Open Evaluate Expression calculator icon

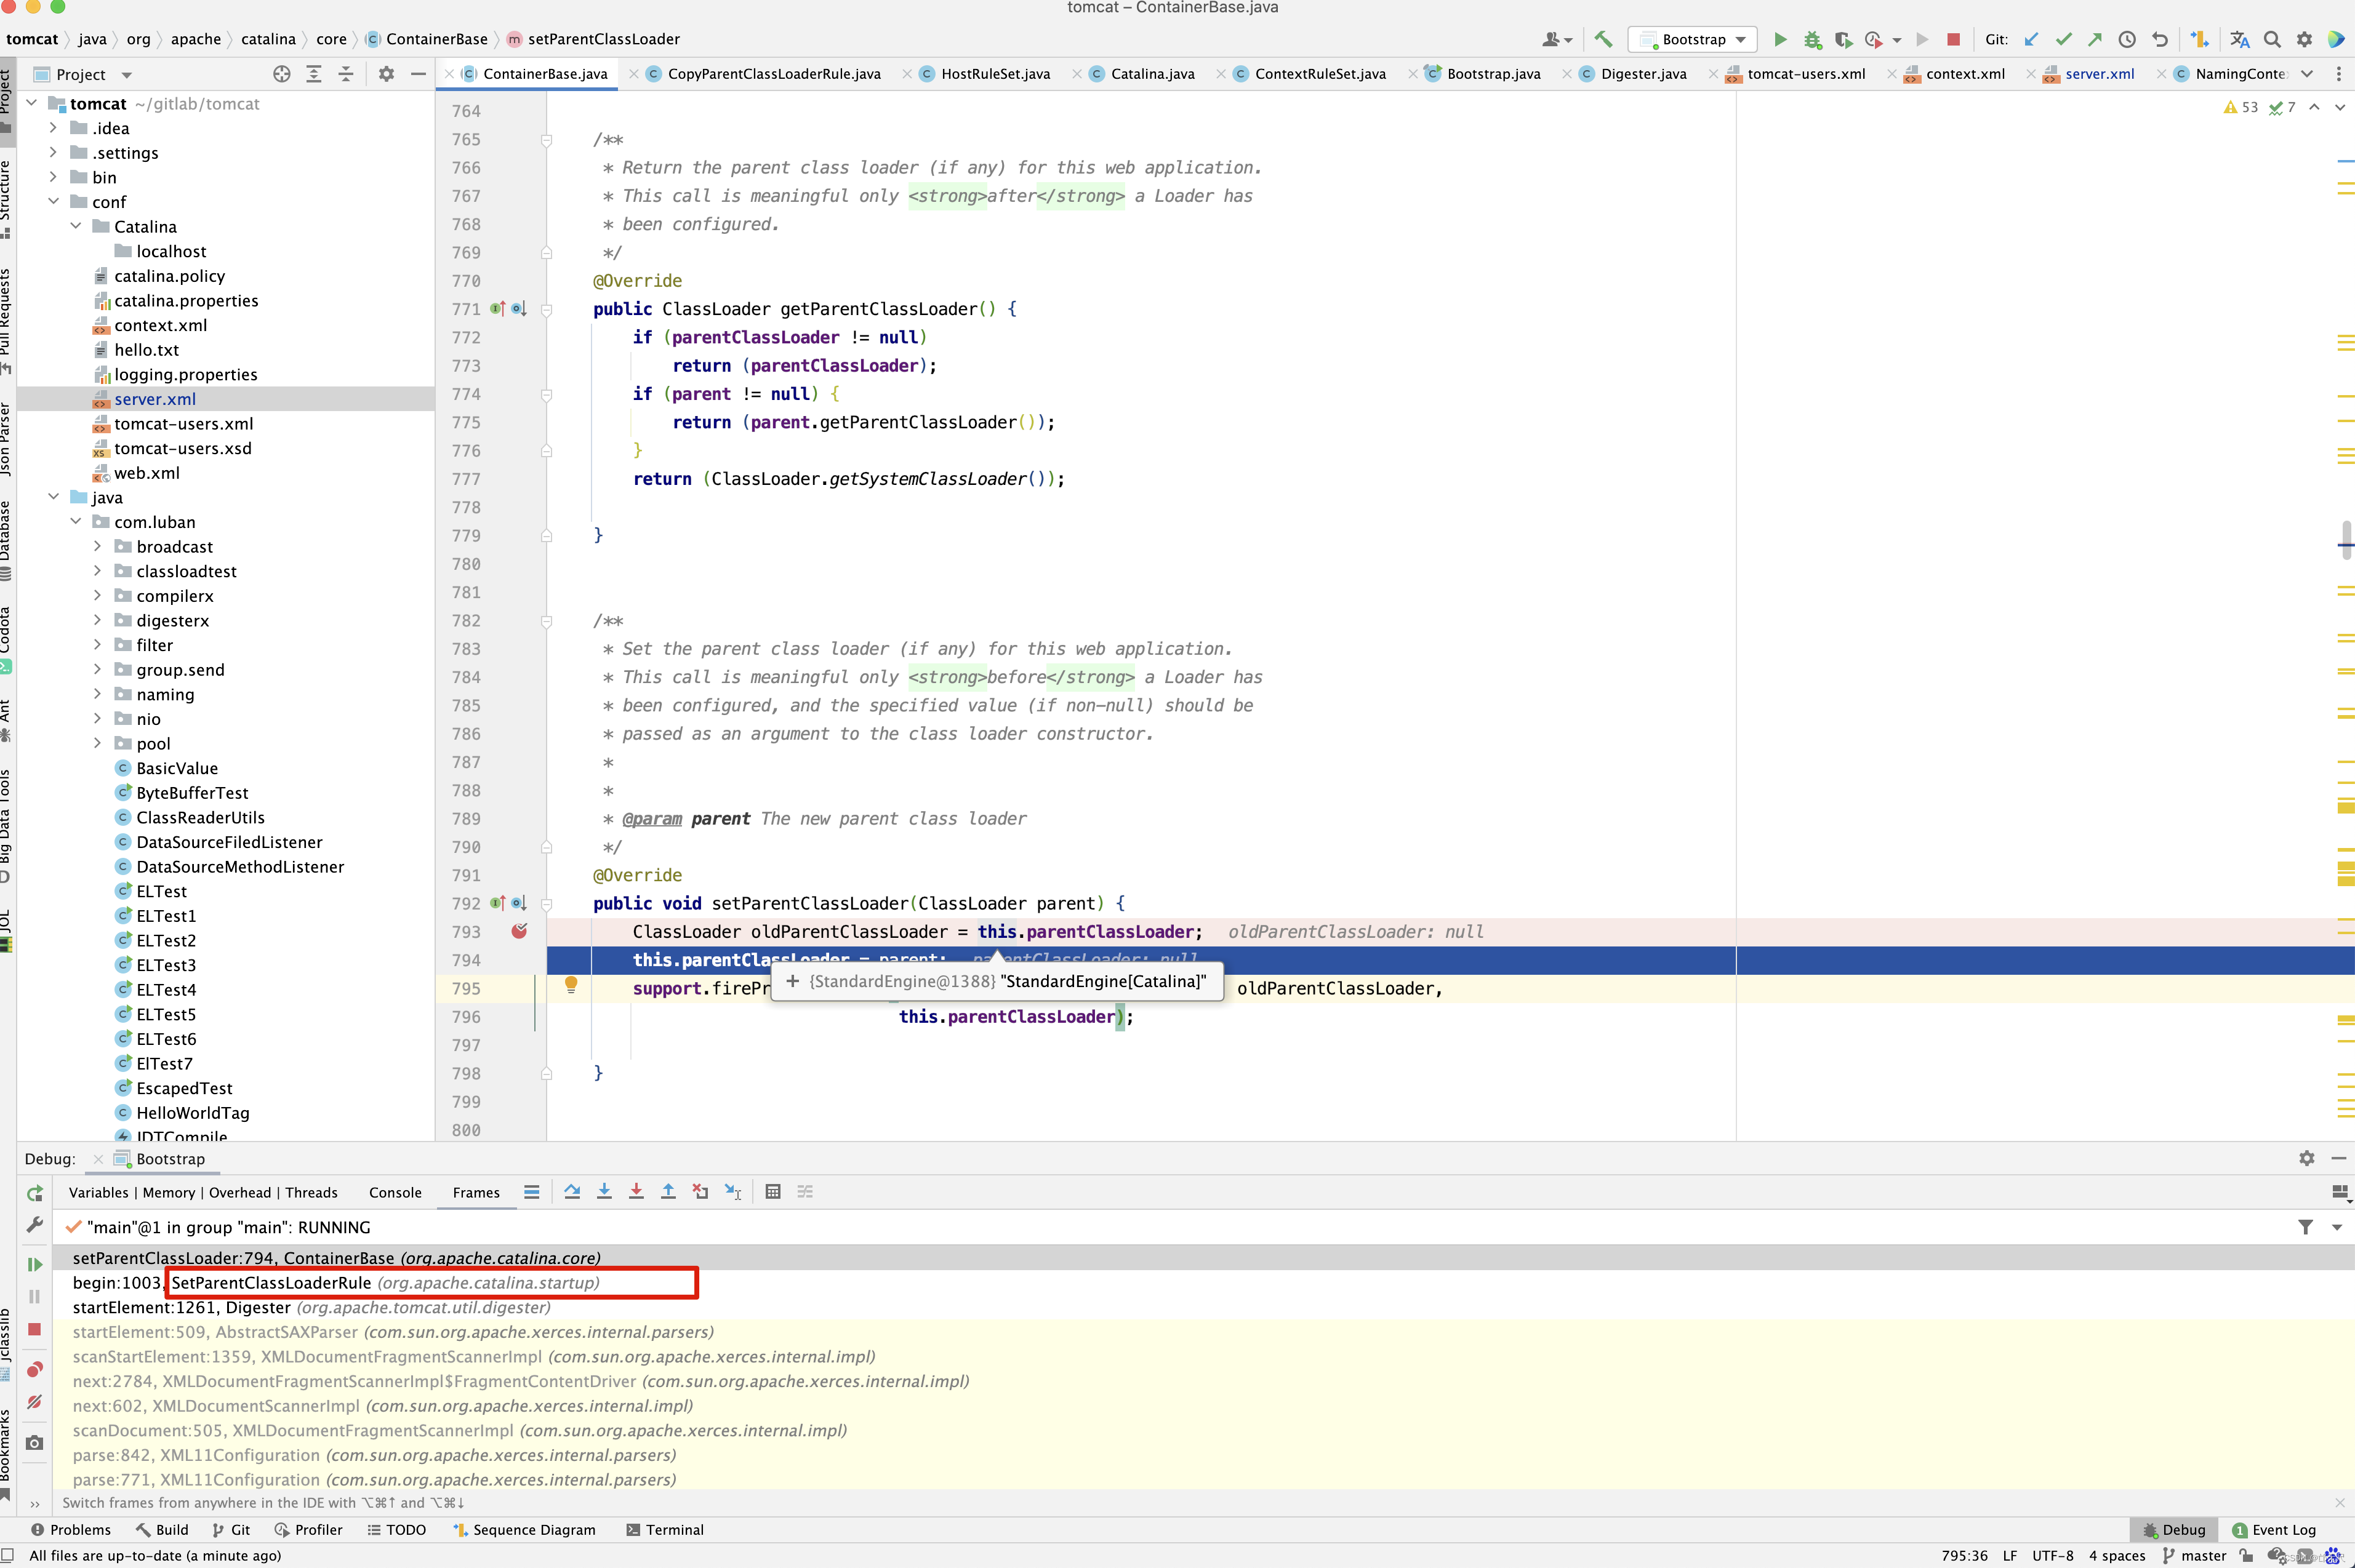point(773,1191)
